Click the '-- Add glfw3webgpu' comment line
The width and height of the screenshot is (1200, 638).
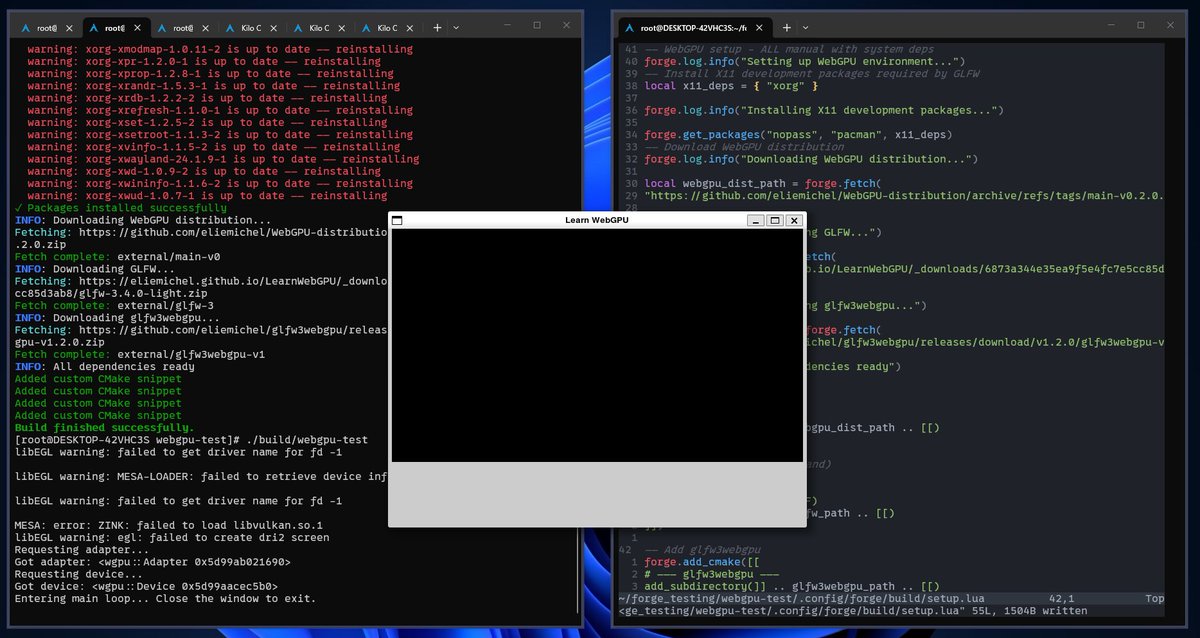703,550
